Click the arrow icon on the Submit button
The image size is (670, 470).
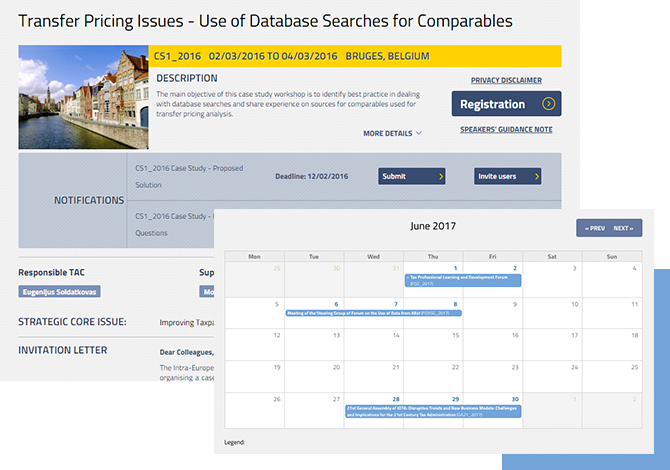pos(438,177)
